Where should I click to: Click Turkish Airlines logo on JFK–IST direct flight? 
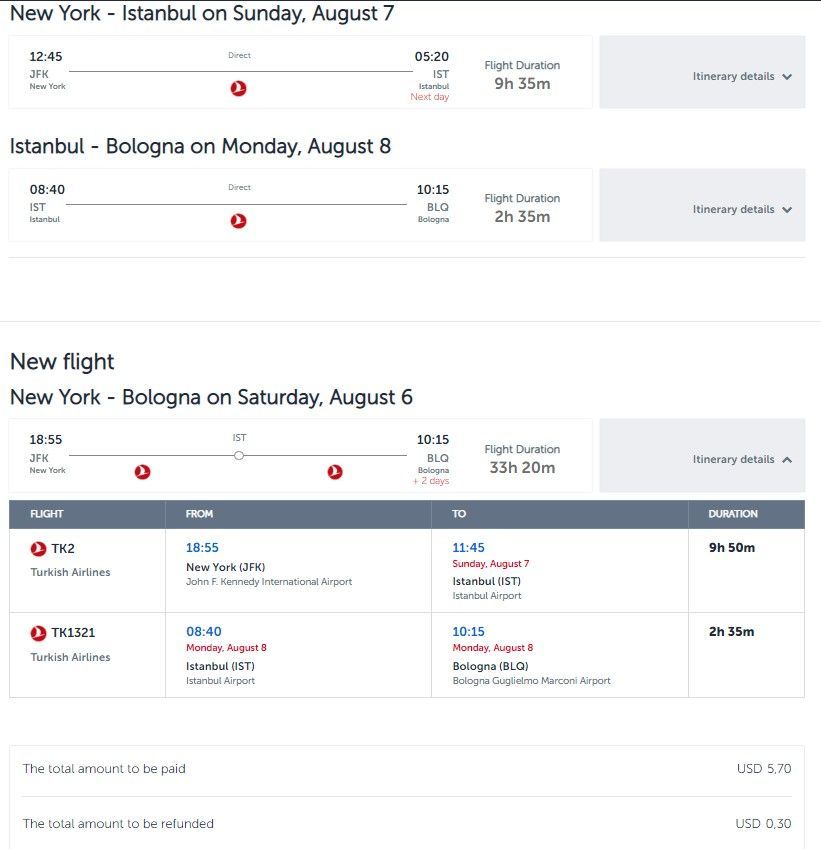click(x=238, y=88)
